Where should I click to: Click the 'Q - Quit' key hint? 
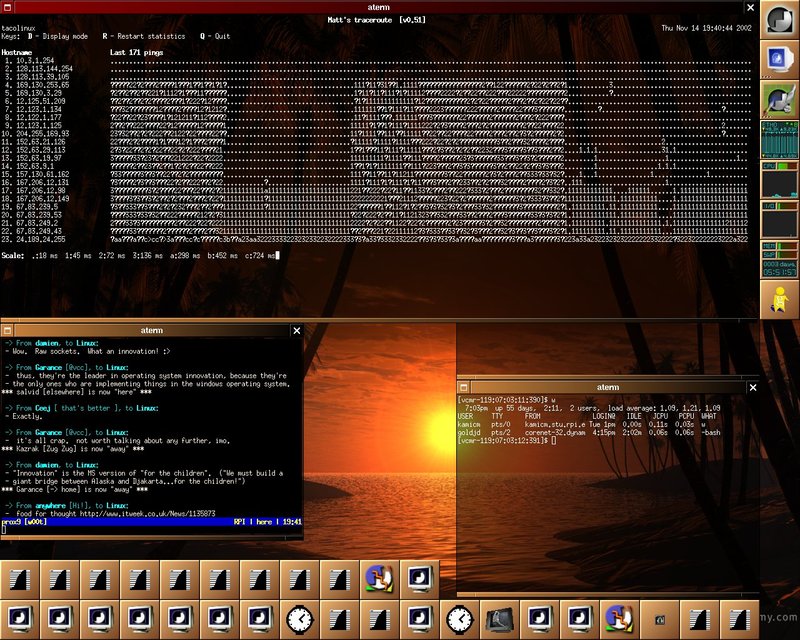coord(215,36)
